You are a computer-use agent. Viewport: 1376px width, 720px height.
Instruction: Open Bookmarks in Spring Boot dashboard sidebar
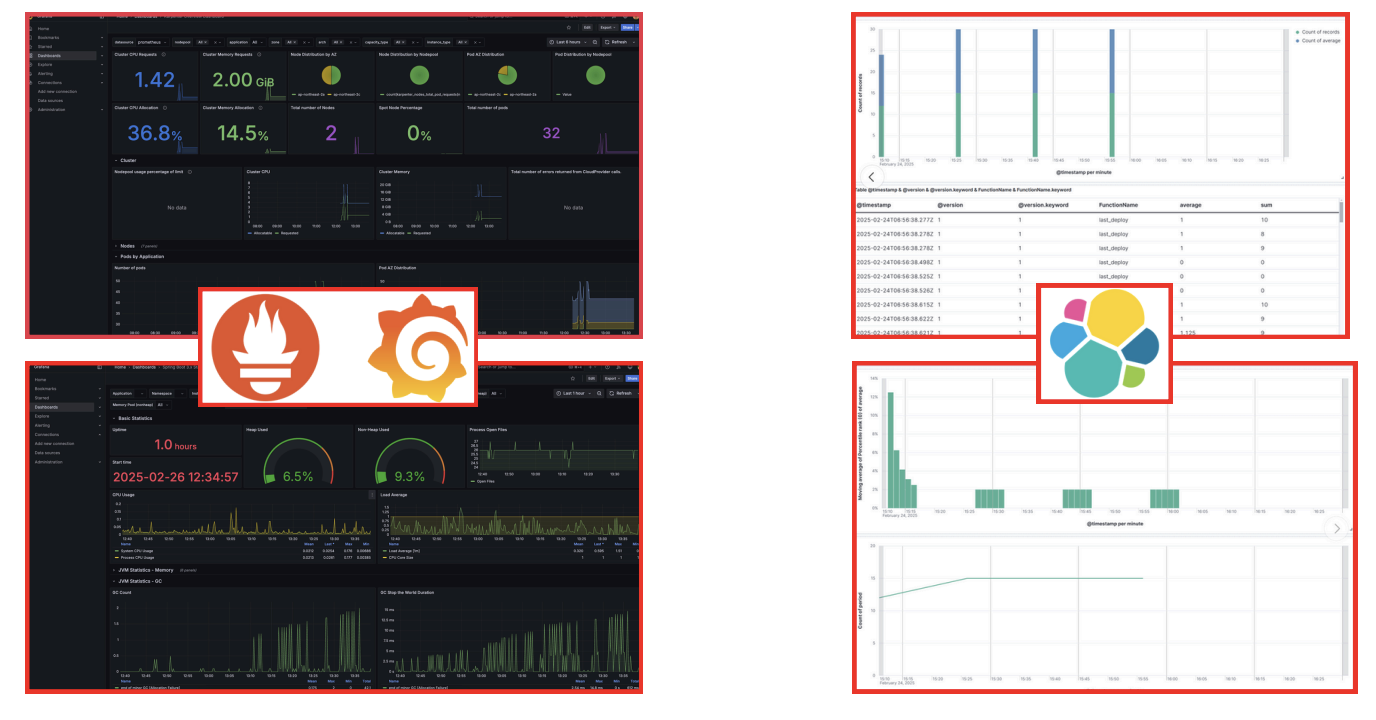coord(45,389)
